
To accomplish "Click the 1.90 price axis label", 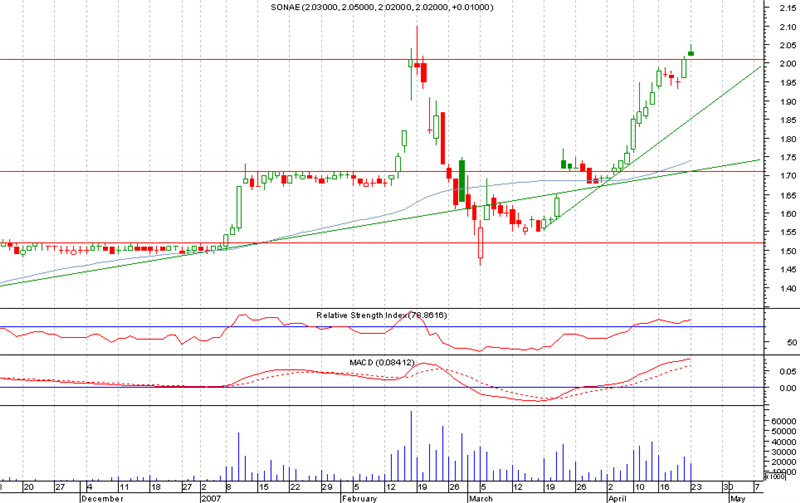I will click(x=788, y=102).
